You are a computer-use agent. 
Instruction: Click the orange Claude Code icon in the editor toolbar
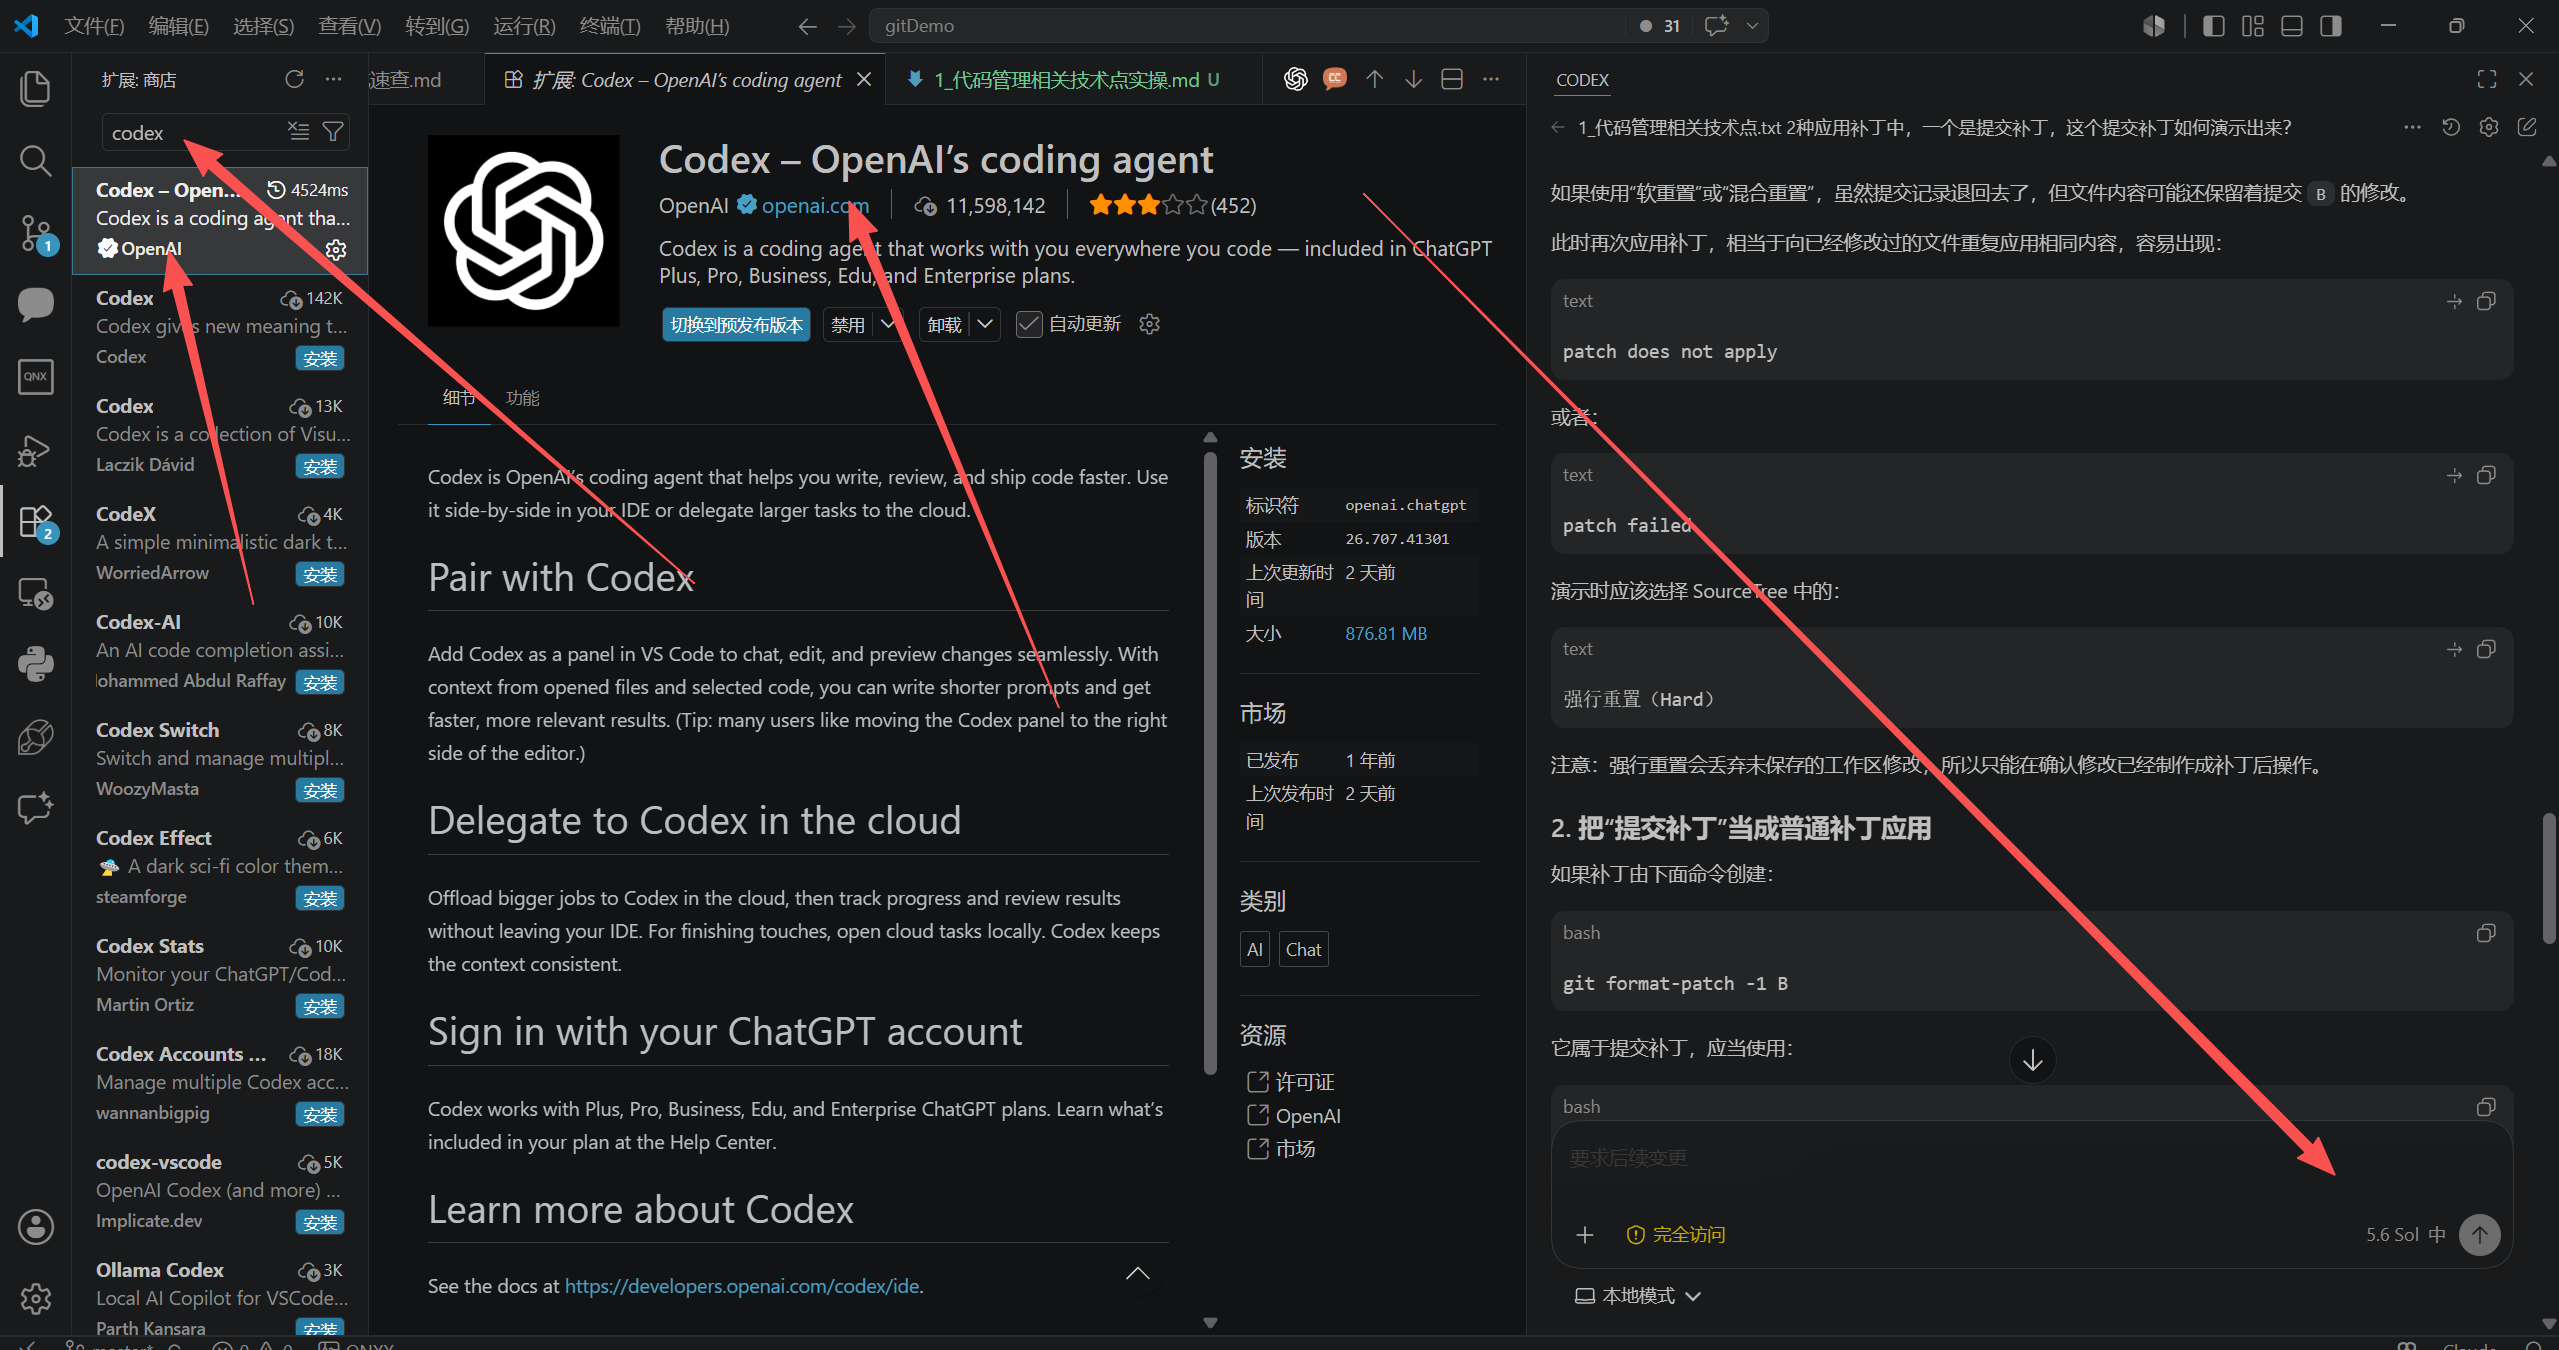tap(1335, 79)
